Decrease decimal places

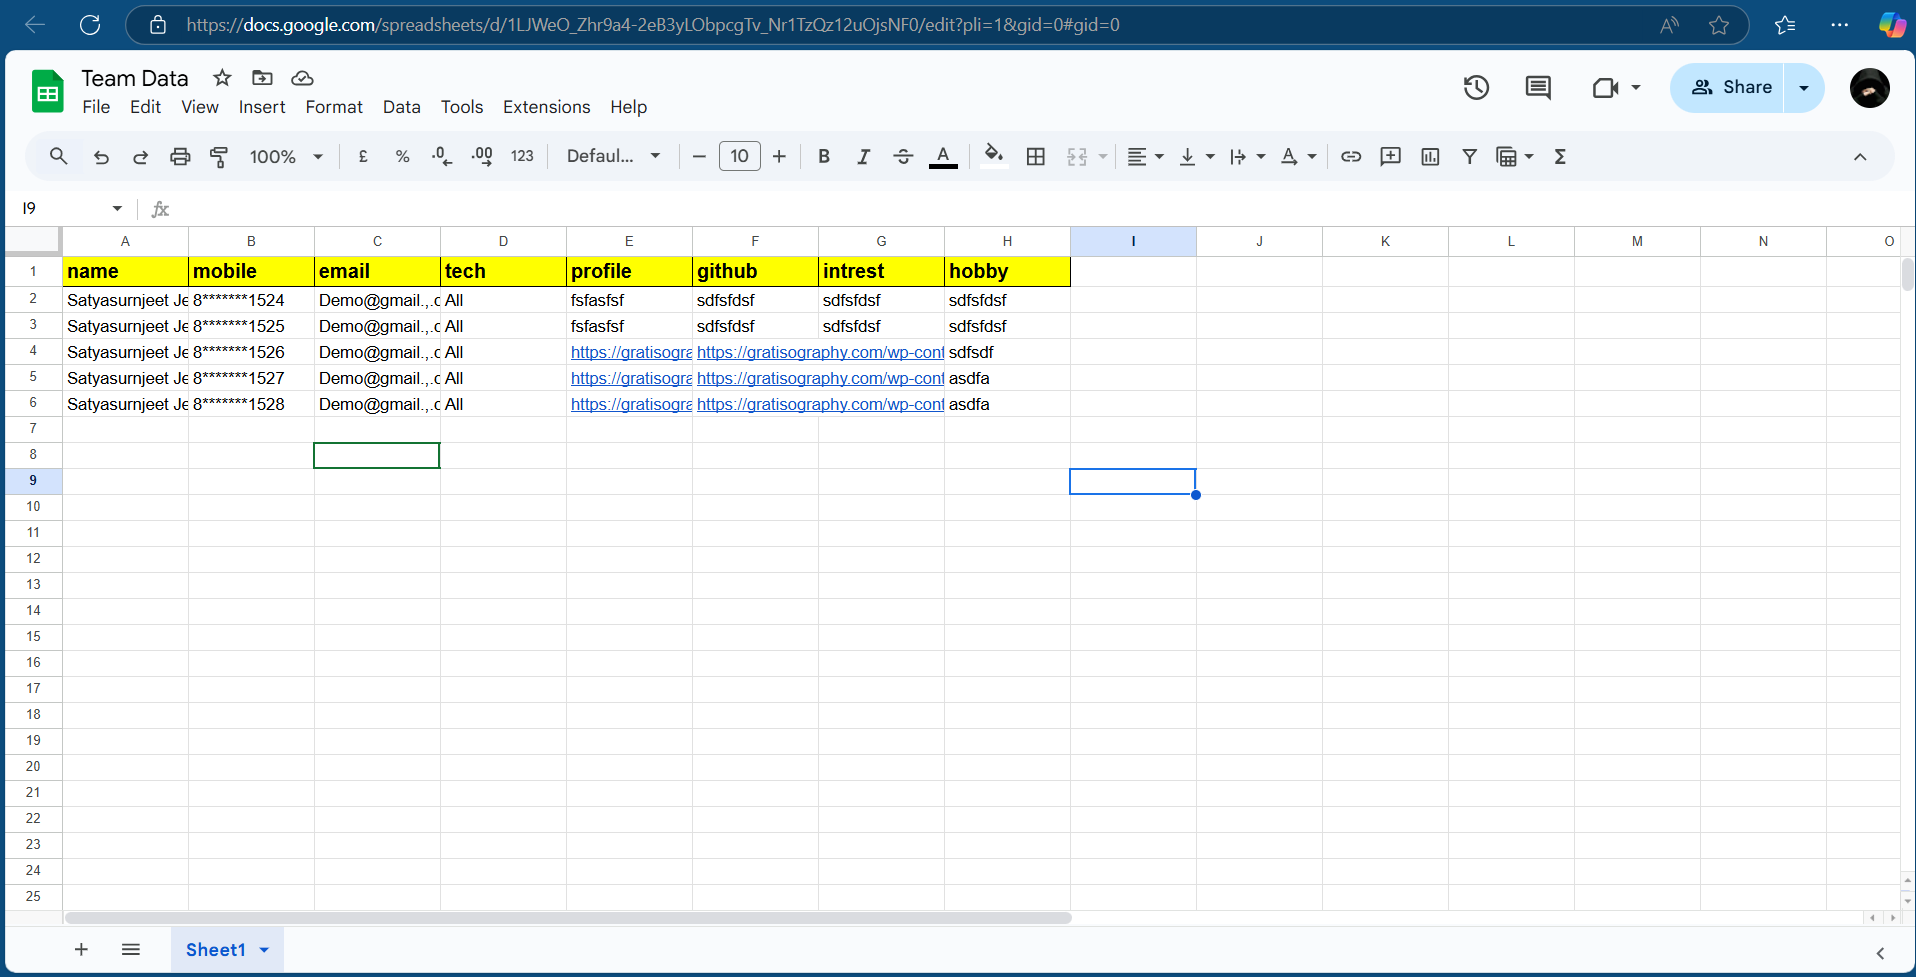(442, 156)
